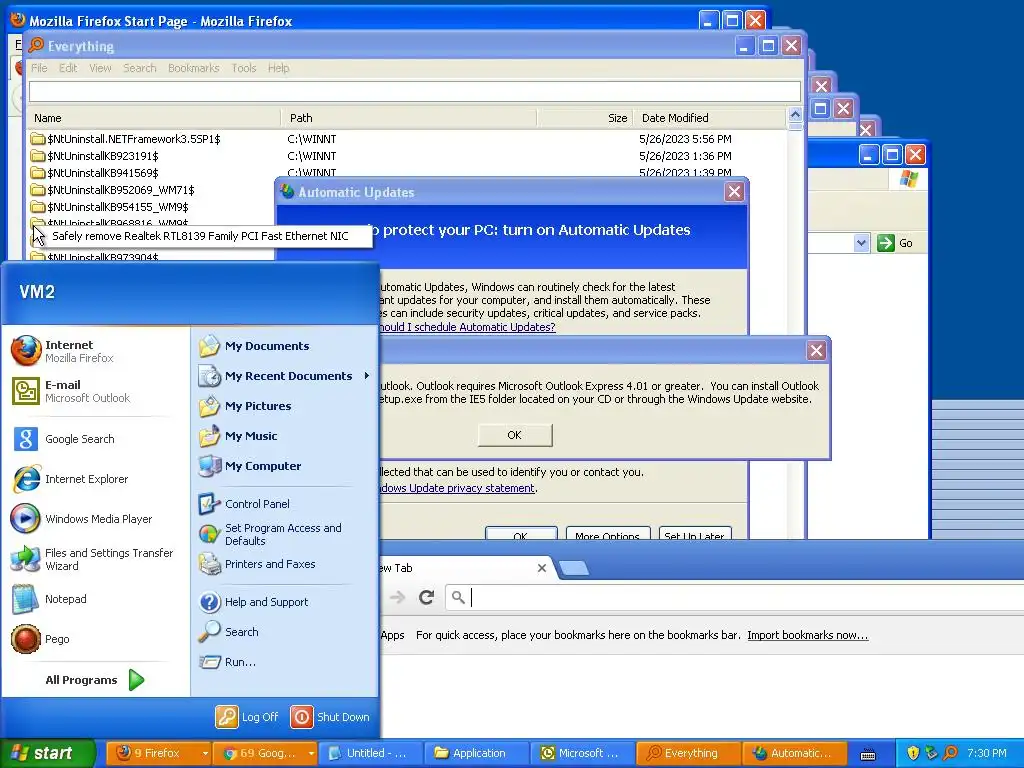Viewport: 1024px width, 768px height.
Task: Open Firefox taskbar group dropdown arrow
Action: point(204,753)
